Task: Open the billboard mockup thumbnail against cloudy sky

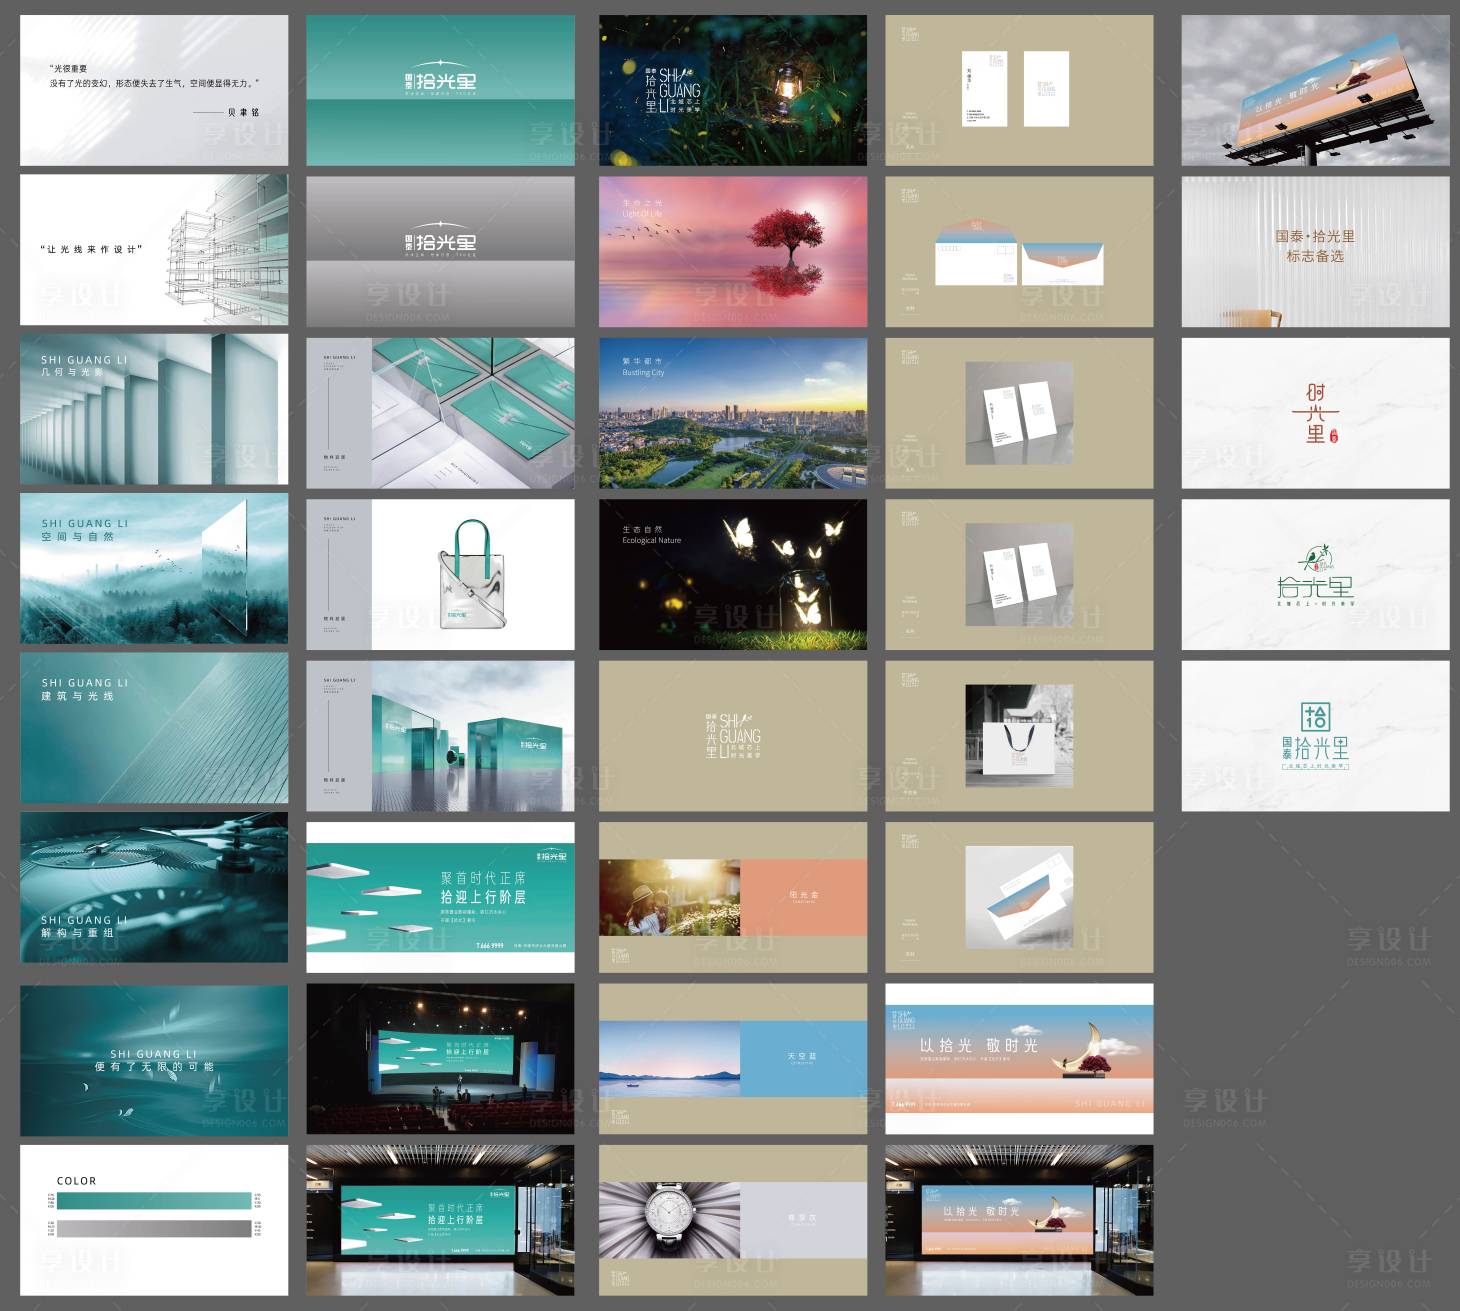Action: click(x=1315, y=90)
